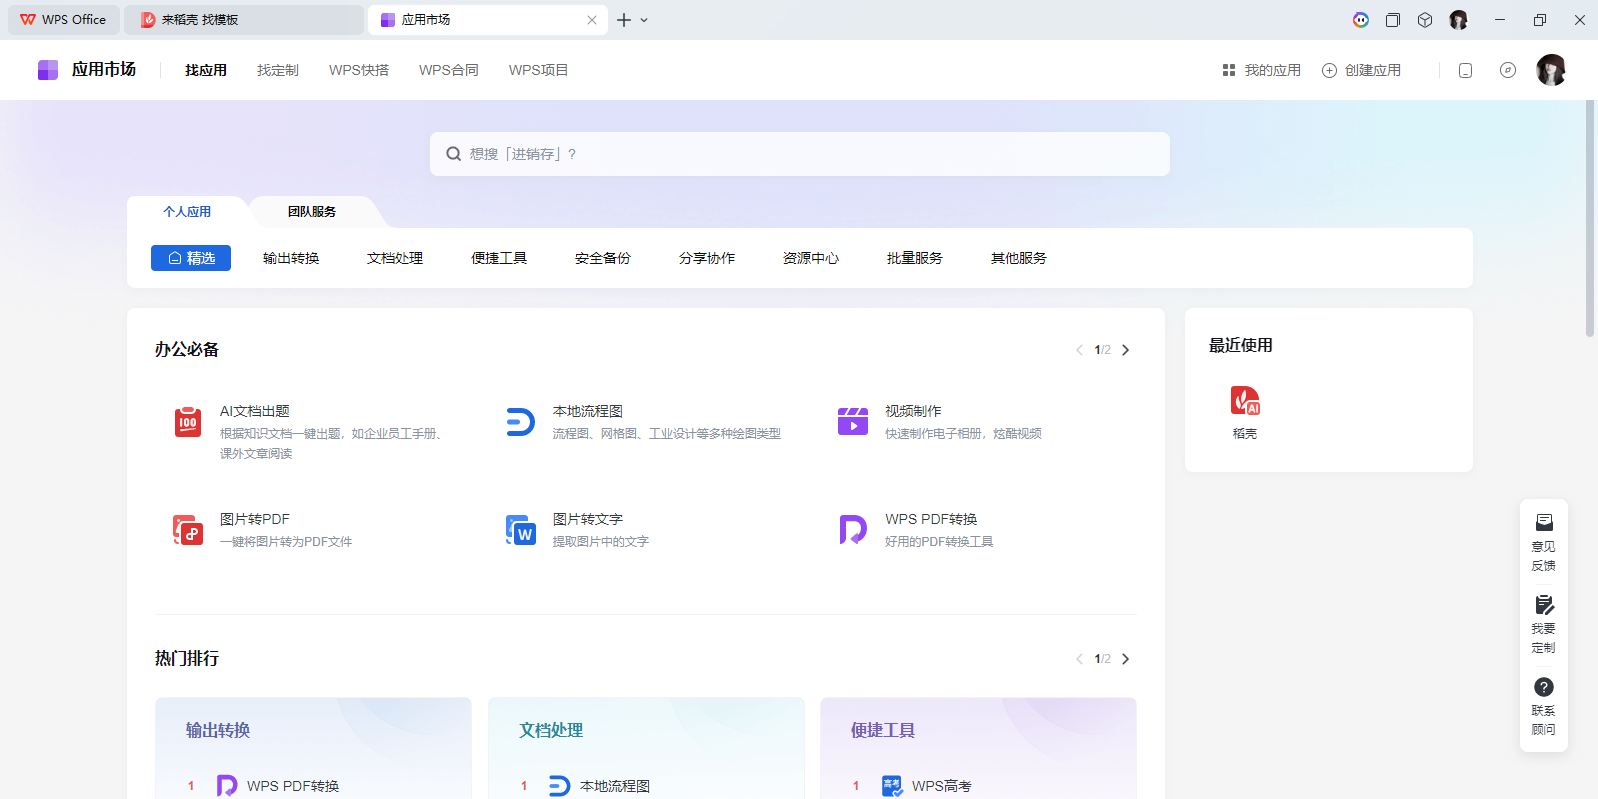The image size is (1598, 799).
Task: Expand the new tab dropdown arrow
Action: pos(644,20)
